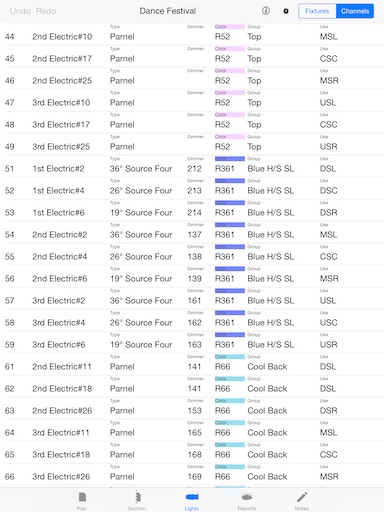The width and height of the screenshot is (384, 512).
Task: Change group Cool Back on channel 63
Action: point(267,411)
